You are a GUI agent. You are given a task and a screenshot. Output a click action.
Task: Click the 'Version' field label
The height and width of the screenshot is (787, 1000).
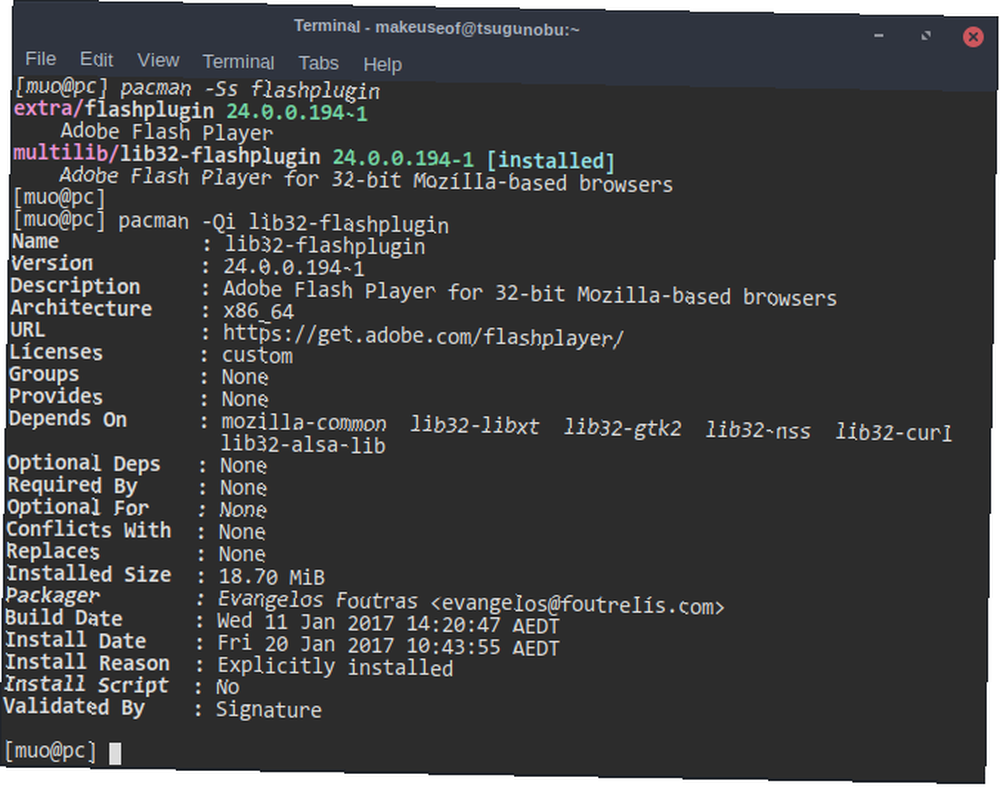click(52, 263)
